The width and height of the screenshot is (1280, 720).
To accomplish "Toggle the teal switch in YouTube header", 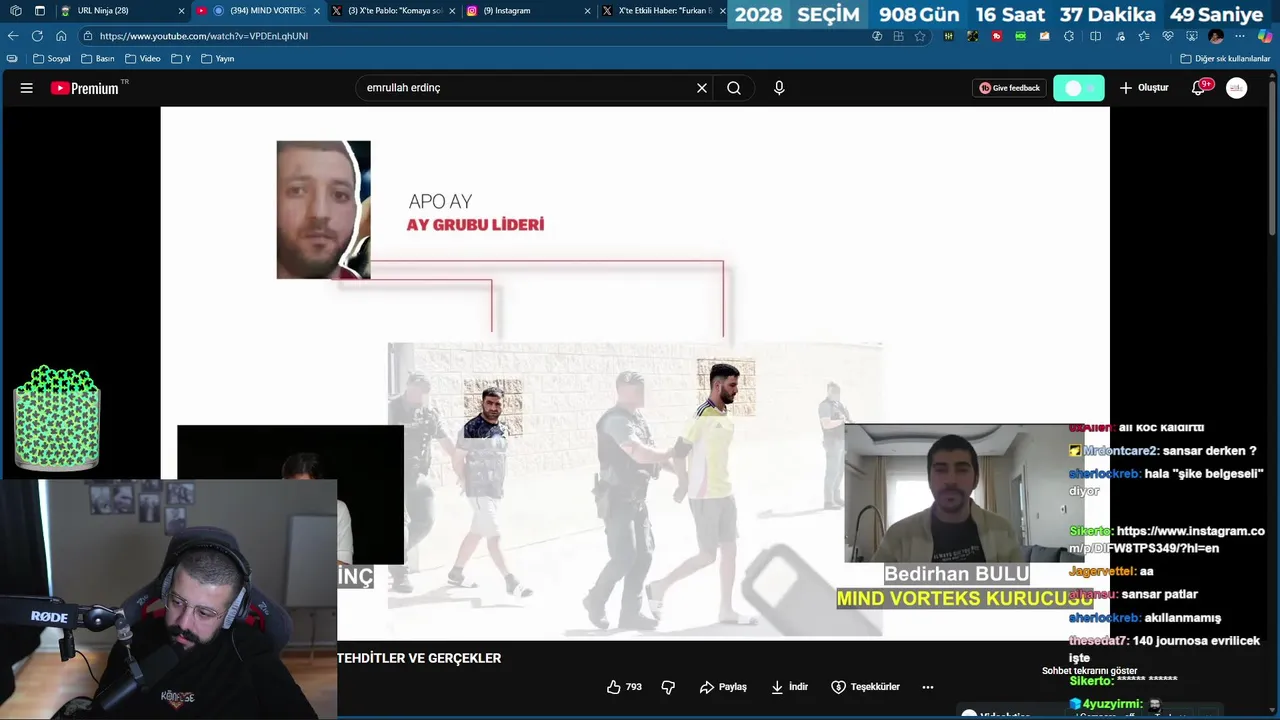I will [1079, 88].
